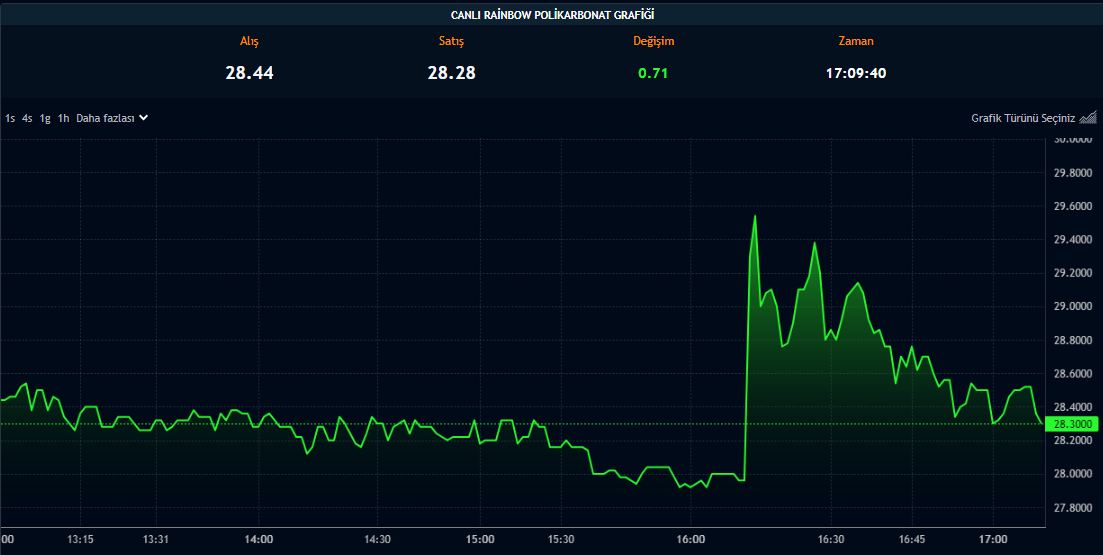Click the chart title 'Canlı Rainbow Polikarbonat Grafiği'
The image size is (1103, 555).
(x=551, y=14)
